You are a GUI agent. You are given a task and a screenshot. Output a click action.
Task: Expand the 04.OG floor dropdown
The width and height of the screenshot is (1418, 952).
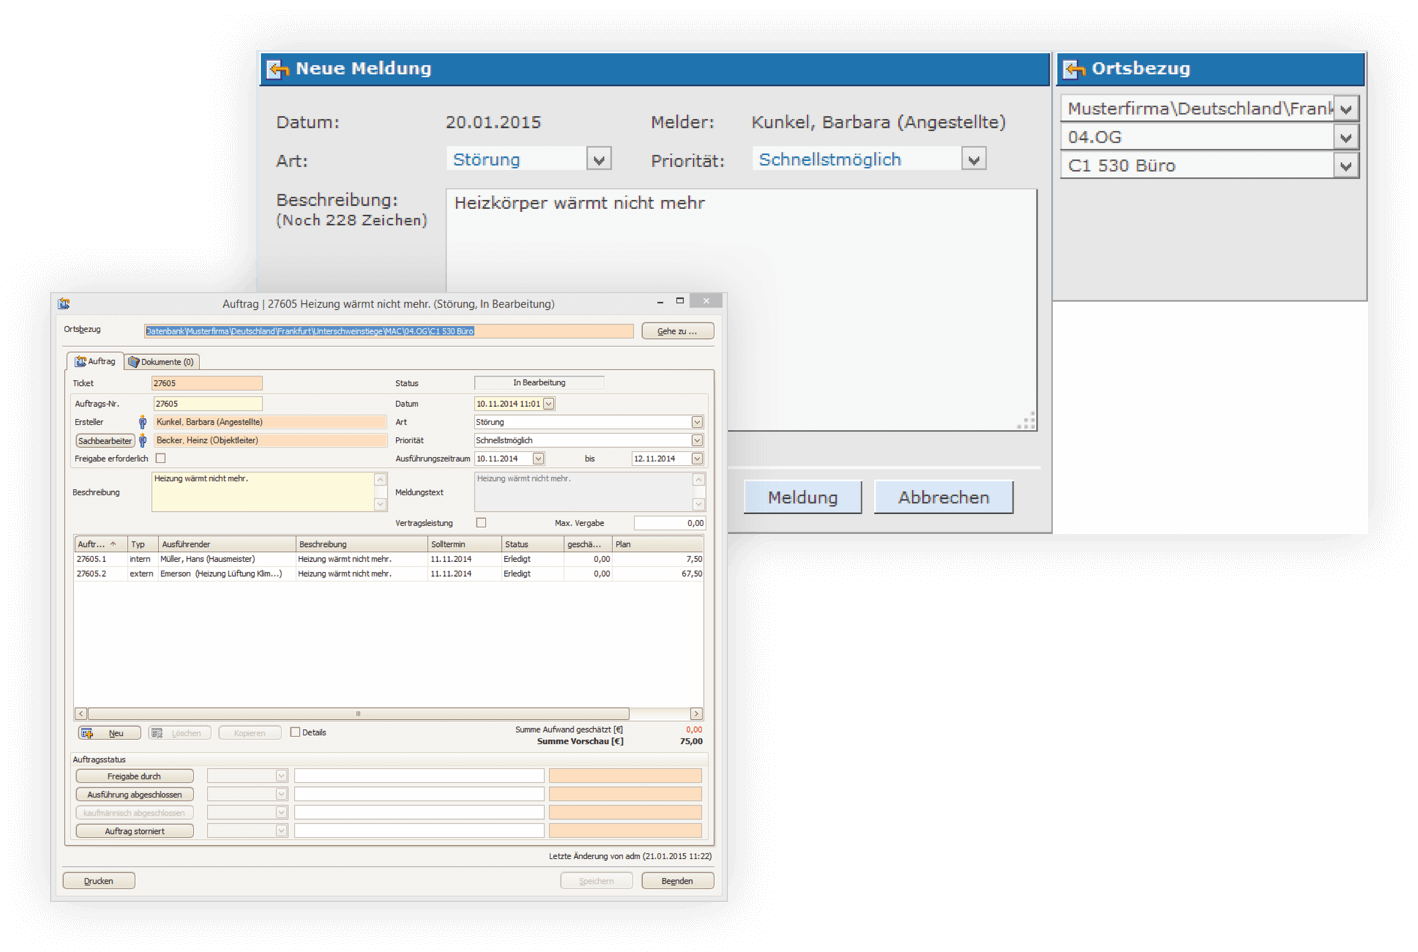click(x=1346, y=137)
